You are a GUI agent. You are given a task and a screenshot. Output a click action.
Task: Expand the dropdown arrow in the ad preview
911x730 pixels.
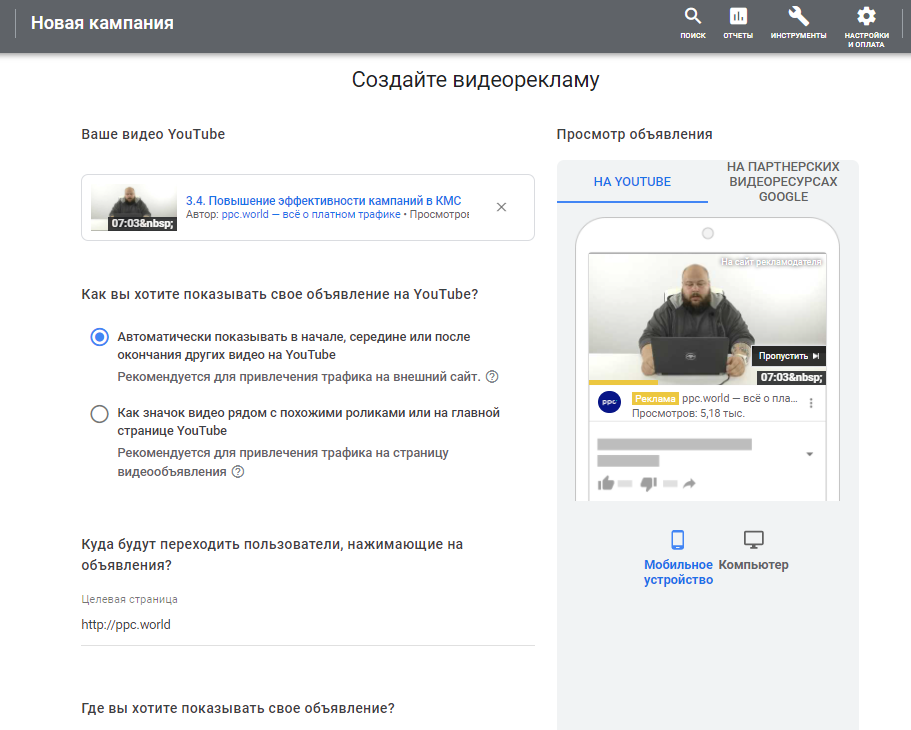click(x=808, y=453)
